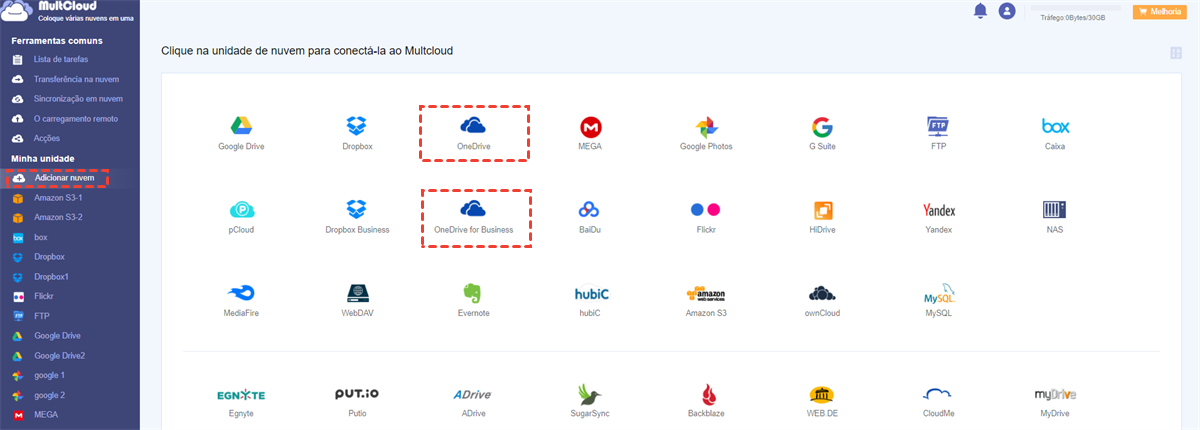Select Evernote cloud icon
The height and width of the screenshot is (430, 1200).
click(474, 293)
